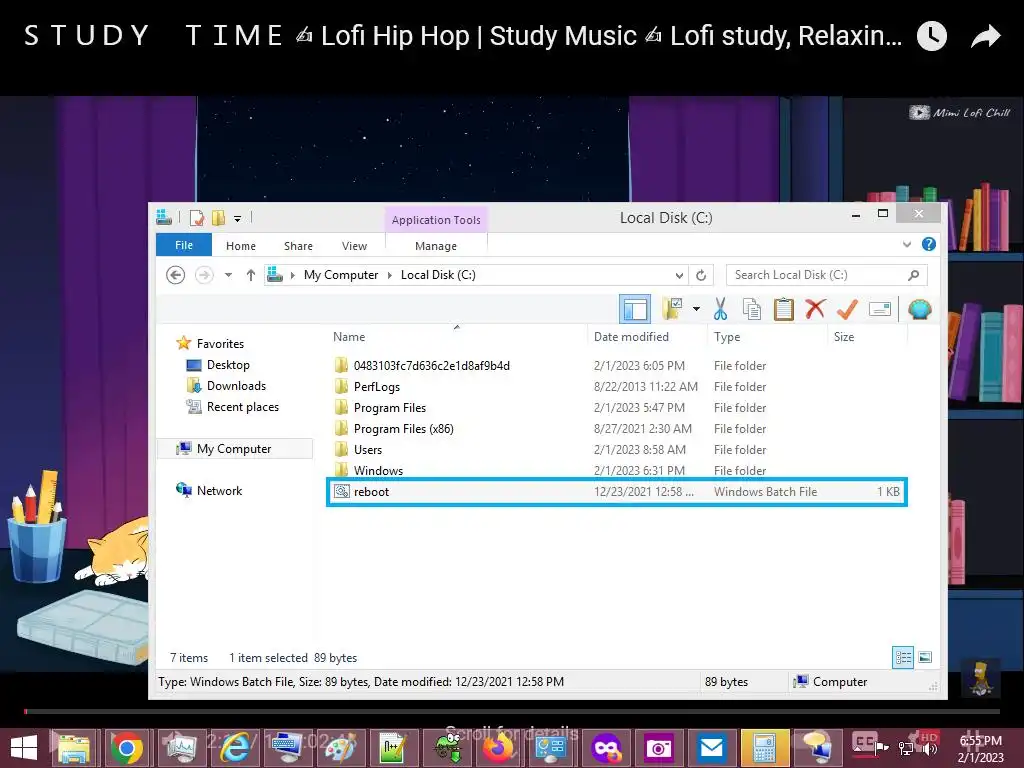The height and width of the screenshot is (768, 1024).
Task: Click the Copy toolbar icon
Action: 752,309
